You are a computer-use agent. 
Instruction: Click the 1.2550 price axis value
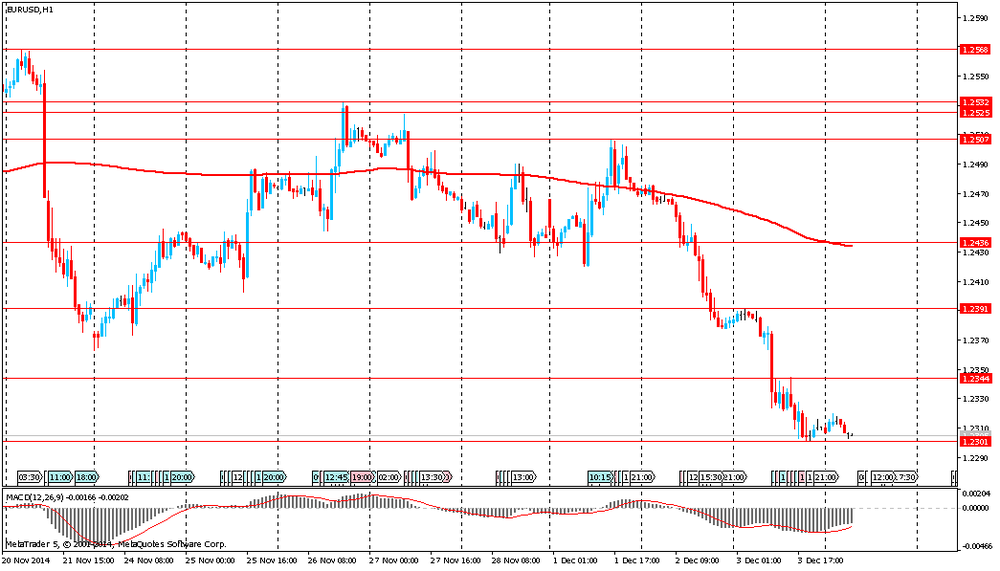point(976,77)
